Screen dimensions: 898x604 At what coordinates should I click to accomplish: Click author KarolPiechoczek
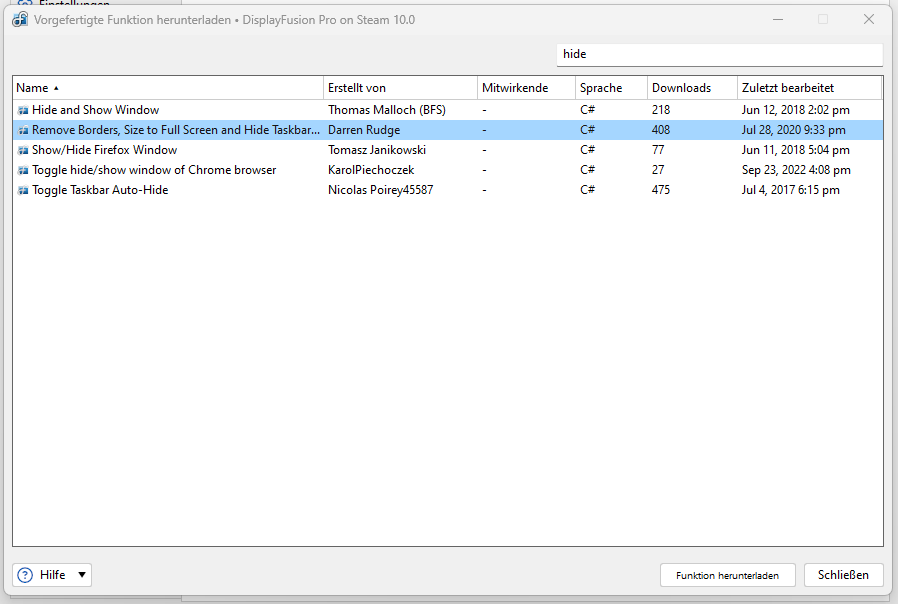[x=371, y=170]
